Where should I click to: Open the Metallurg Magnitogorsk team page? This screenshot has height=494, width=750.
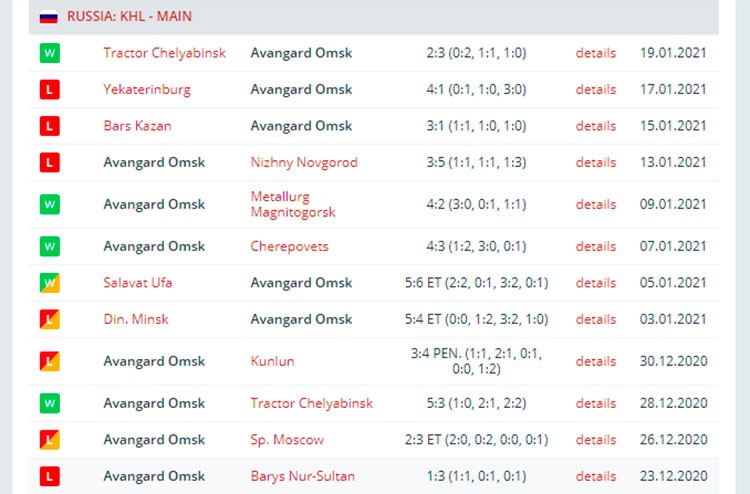tap(293, 204)
